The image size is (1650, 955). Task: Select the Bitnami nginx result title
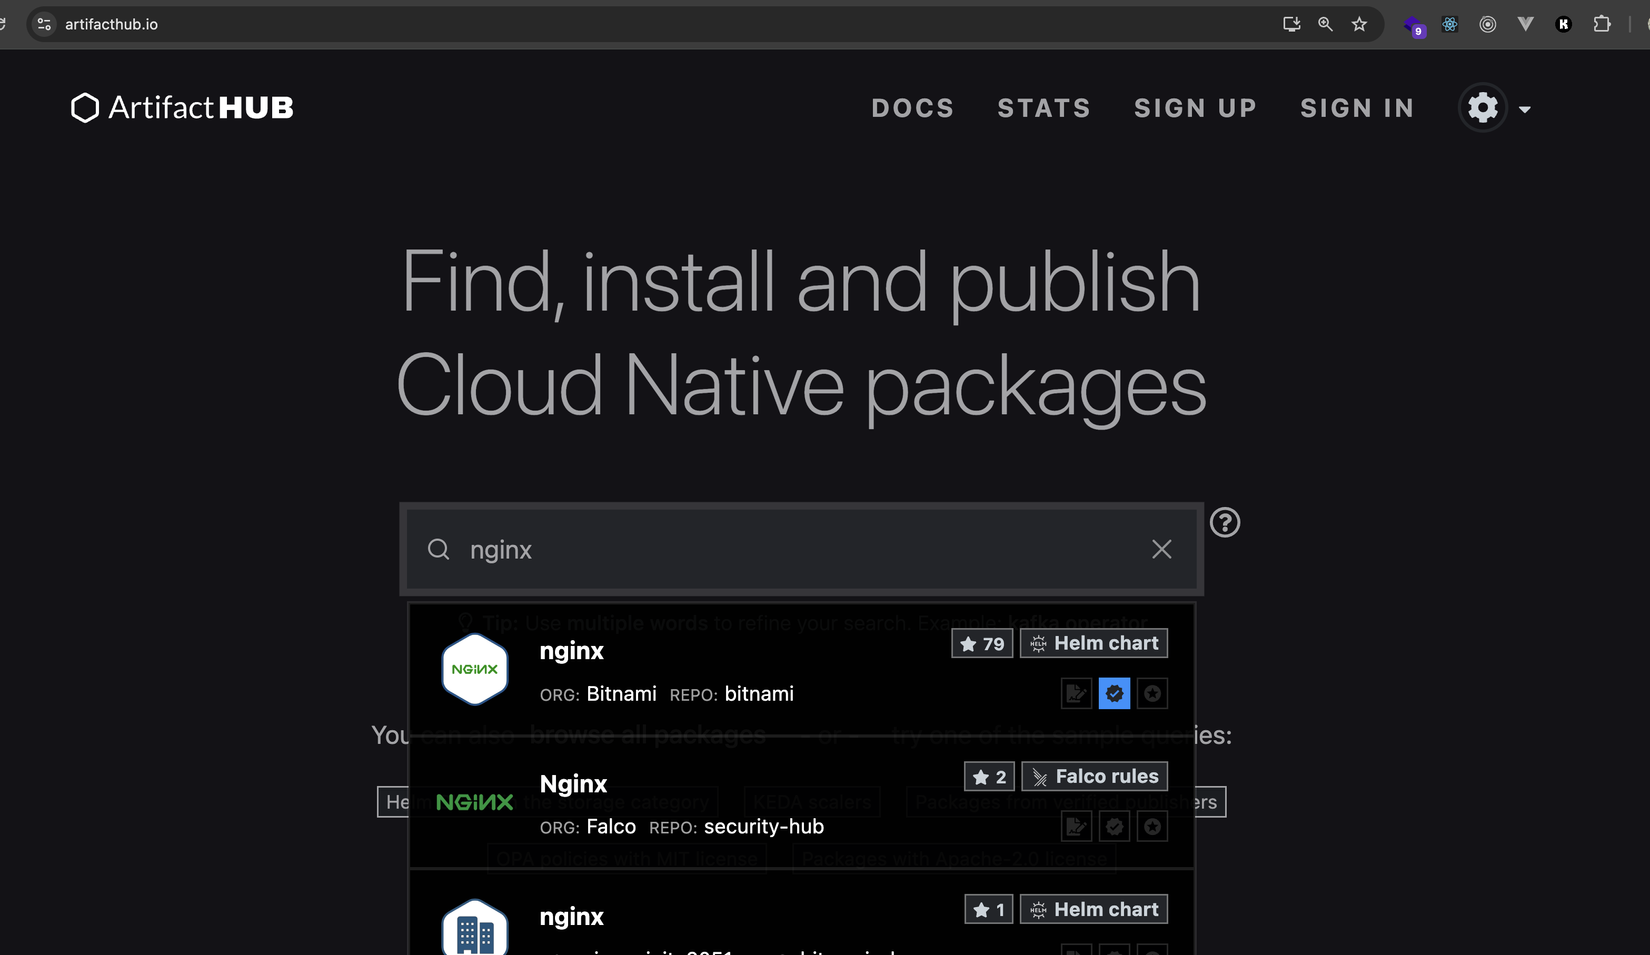[571, 651]
